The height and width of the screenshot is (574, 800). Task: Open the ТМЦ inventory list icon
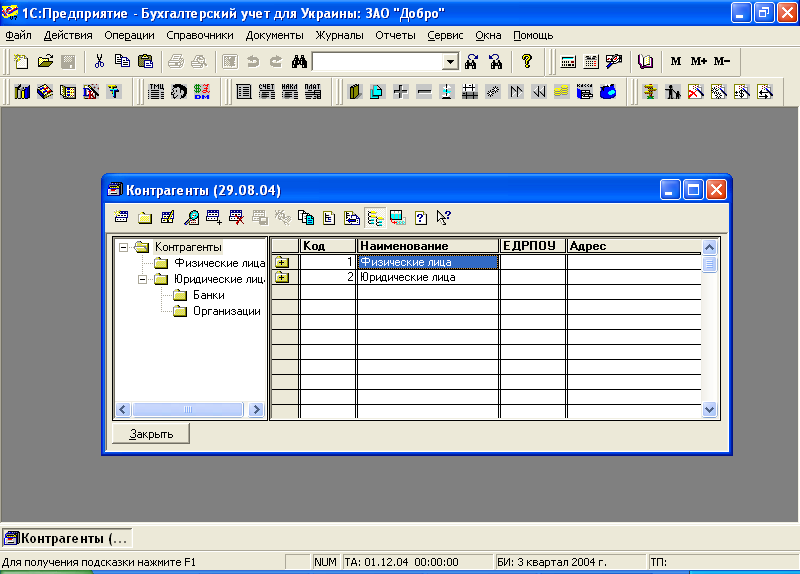click(x=156, y=92)
